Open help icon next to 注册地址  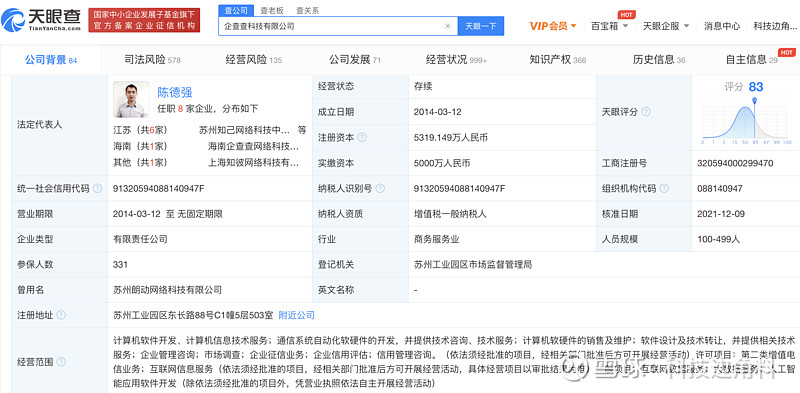tap(61, 315)
